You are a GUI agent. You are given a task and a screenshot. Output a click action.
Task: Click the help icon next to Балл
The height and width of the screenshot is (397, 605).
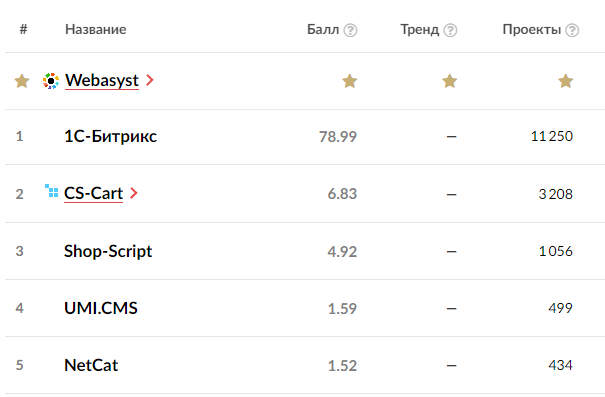[350, 30]
